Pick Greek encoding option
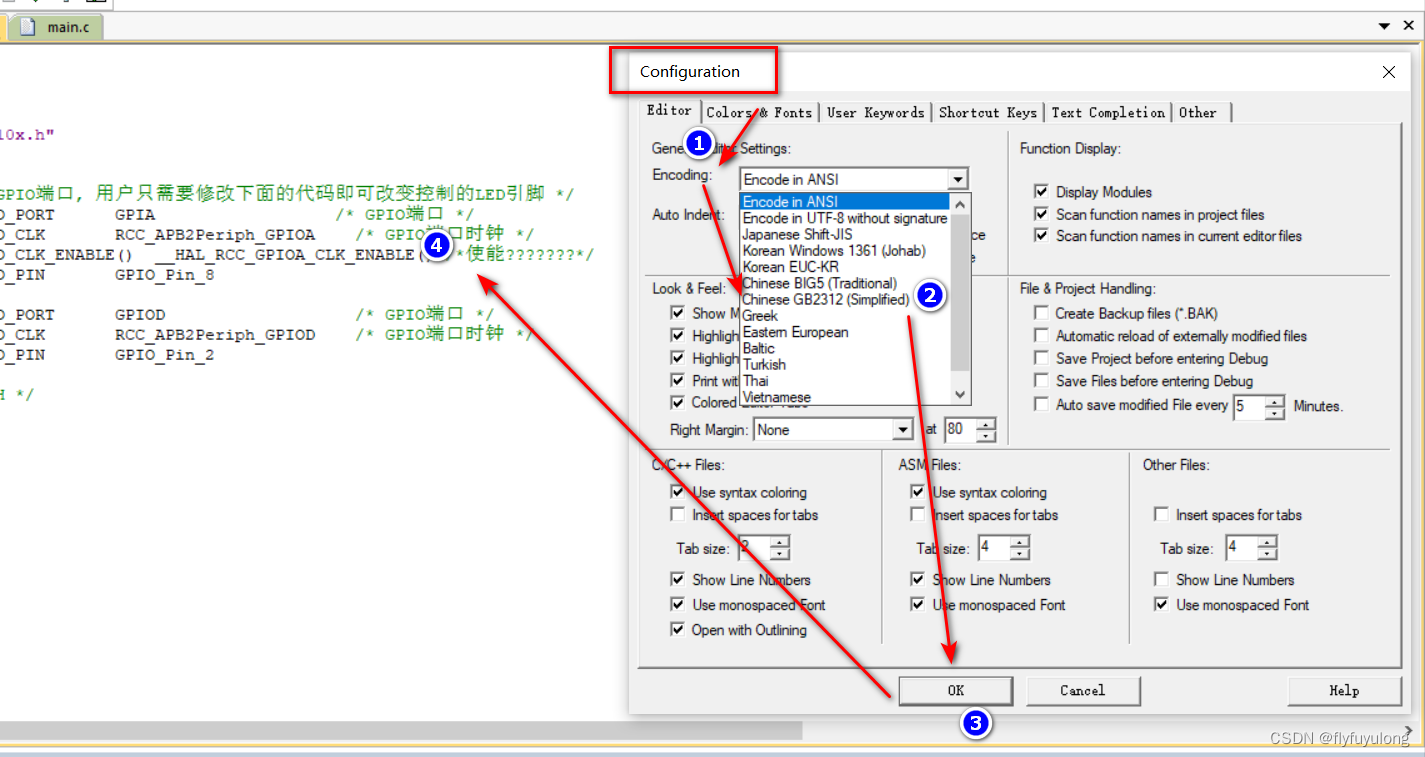This screenshot has width=1425, height=757. 844,315
